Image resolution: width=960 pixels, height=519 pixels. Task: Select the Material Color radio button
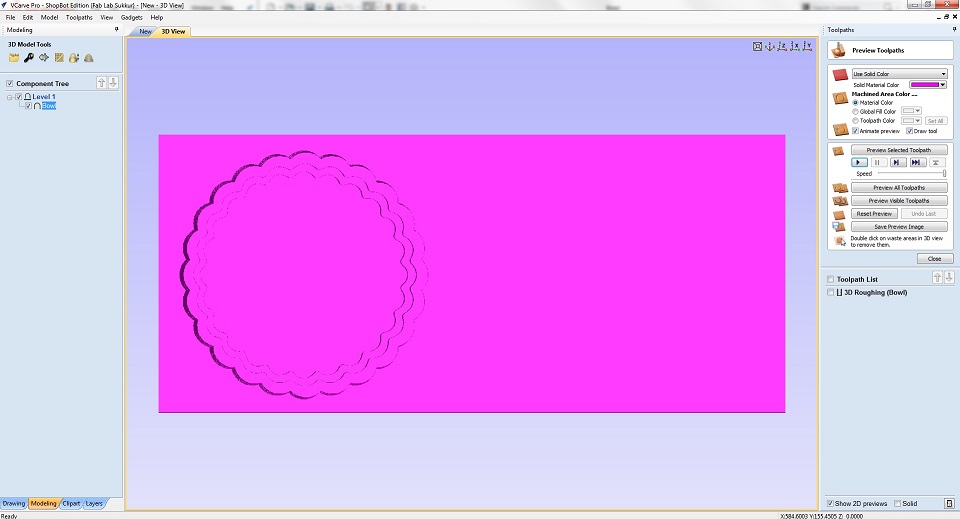(855, 103)
